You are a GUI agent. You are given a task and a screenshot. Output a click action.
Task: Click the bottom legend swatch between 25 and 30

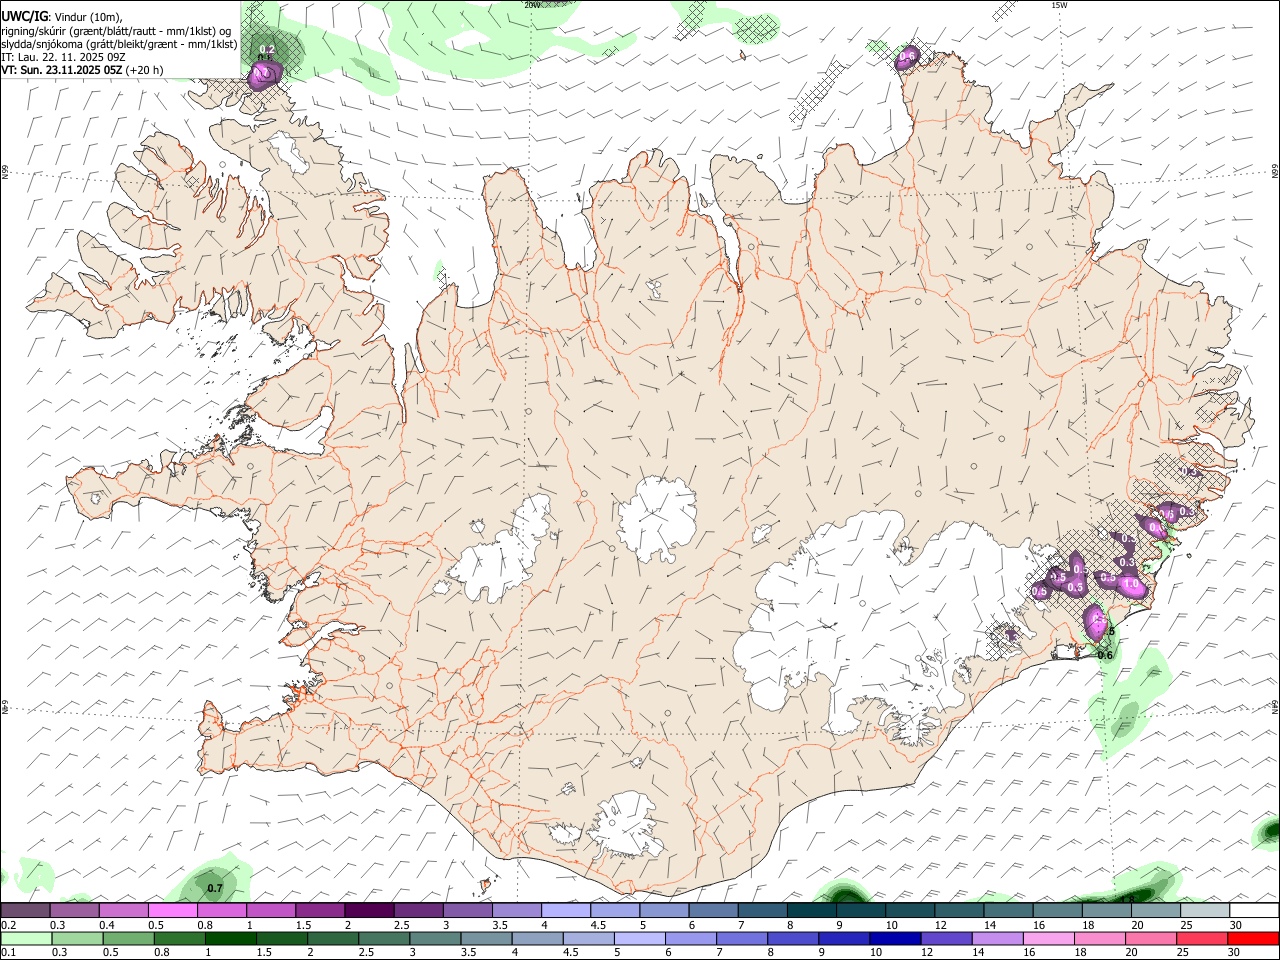click(1204, 938)
